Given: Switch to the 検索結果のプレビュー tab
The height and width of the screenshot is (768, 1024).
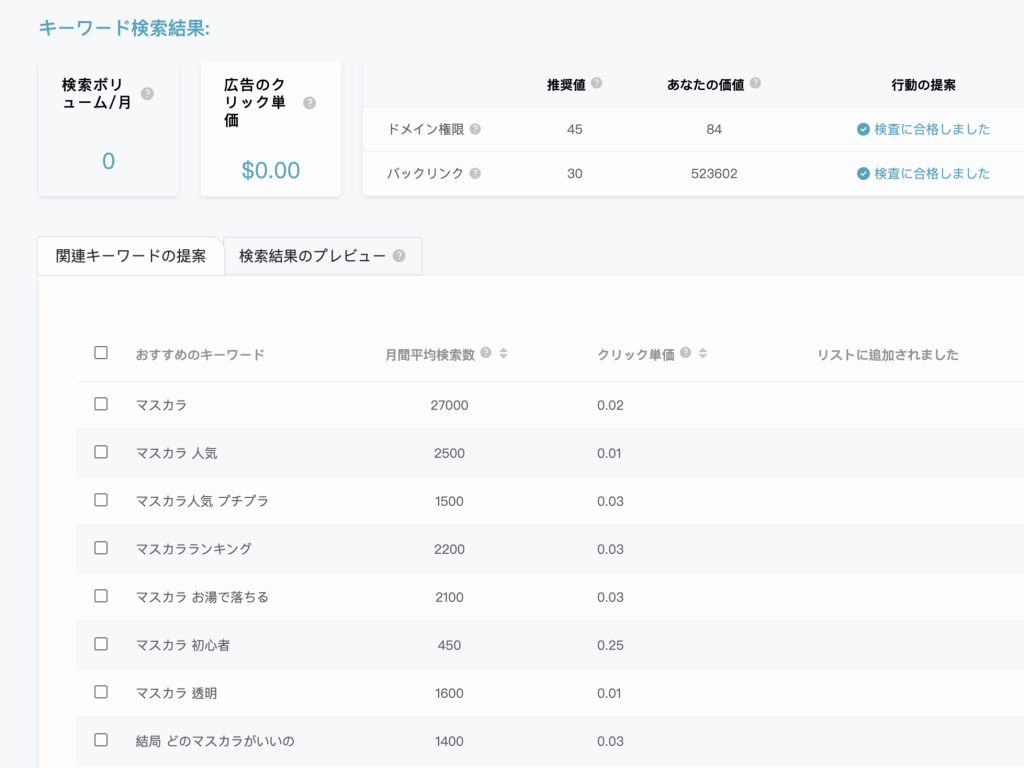Looking at the screenshot, I should (x=310, y=256).
